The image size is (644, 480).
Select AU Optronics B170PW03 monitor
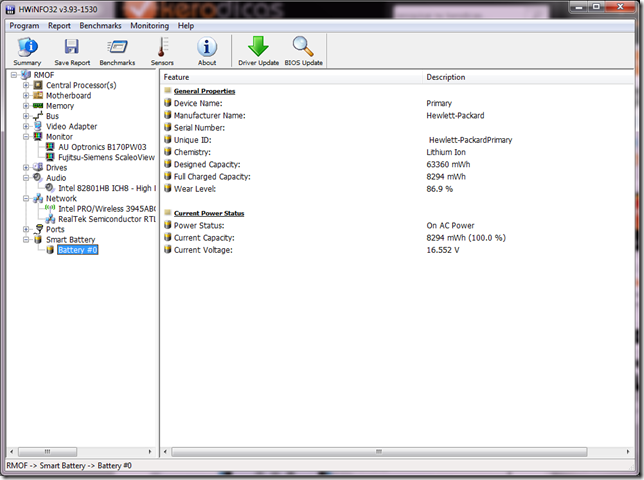[x=102, y=147]
